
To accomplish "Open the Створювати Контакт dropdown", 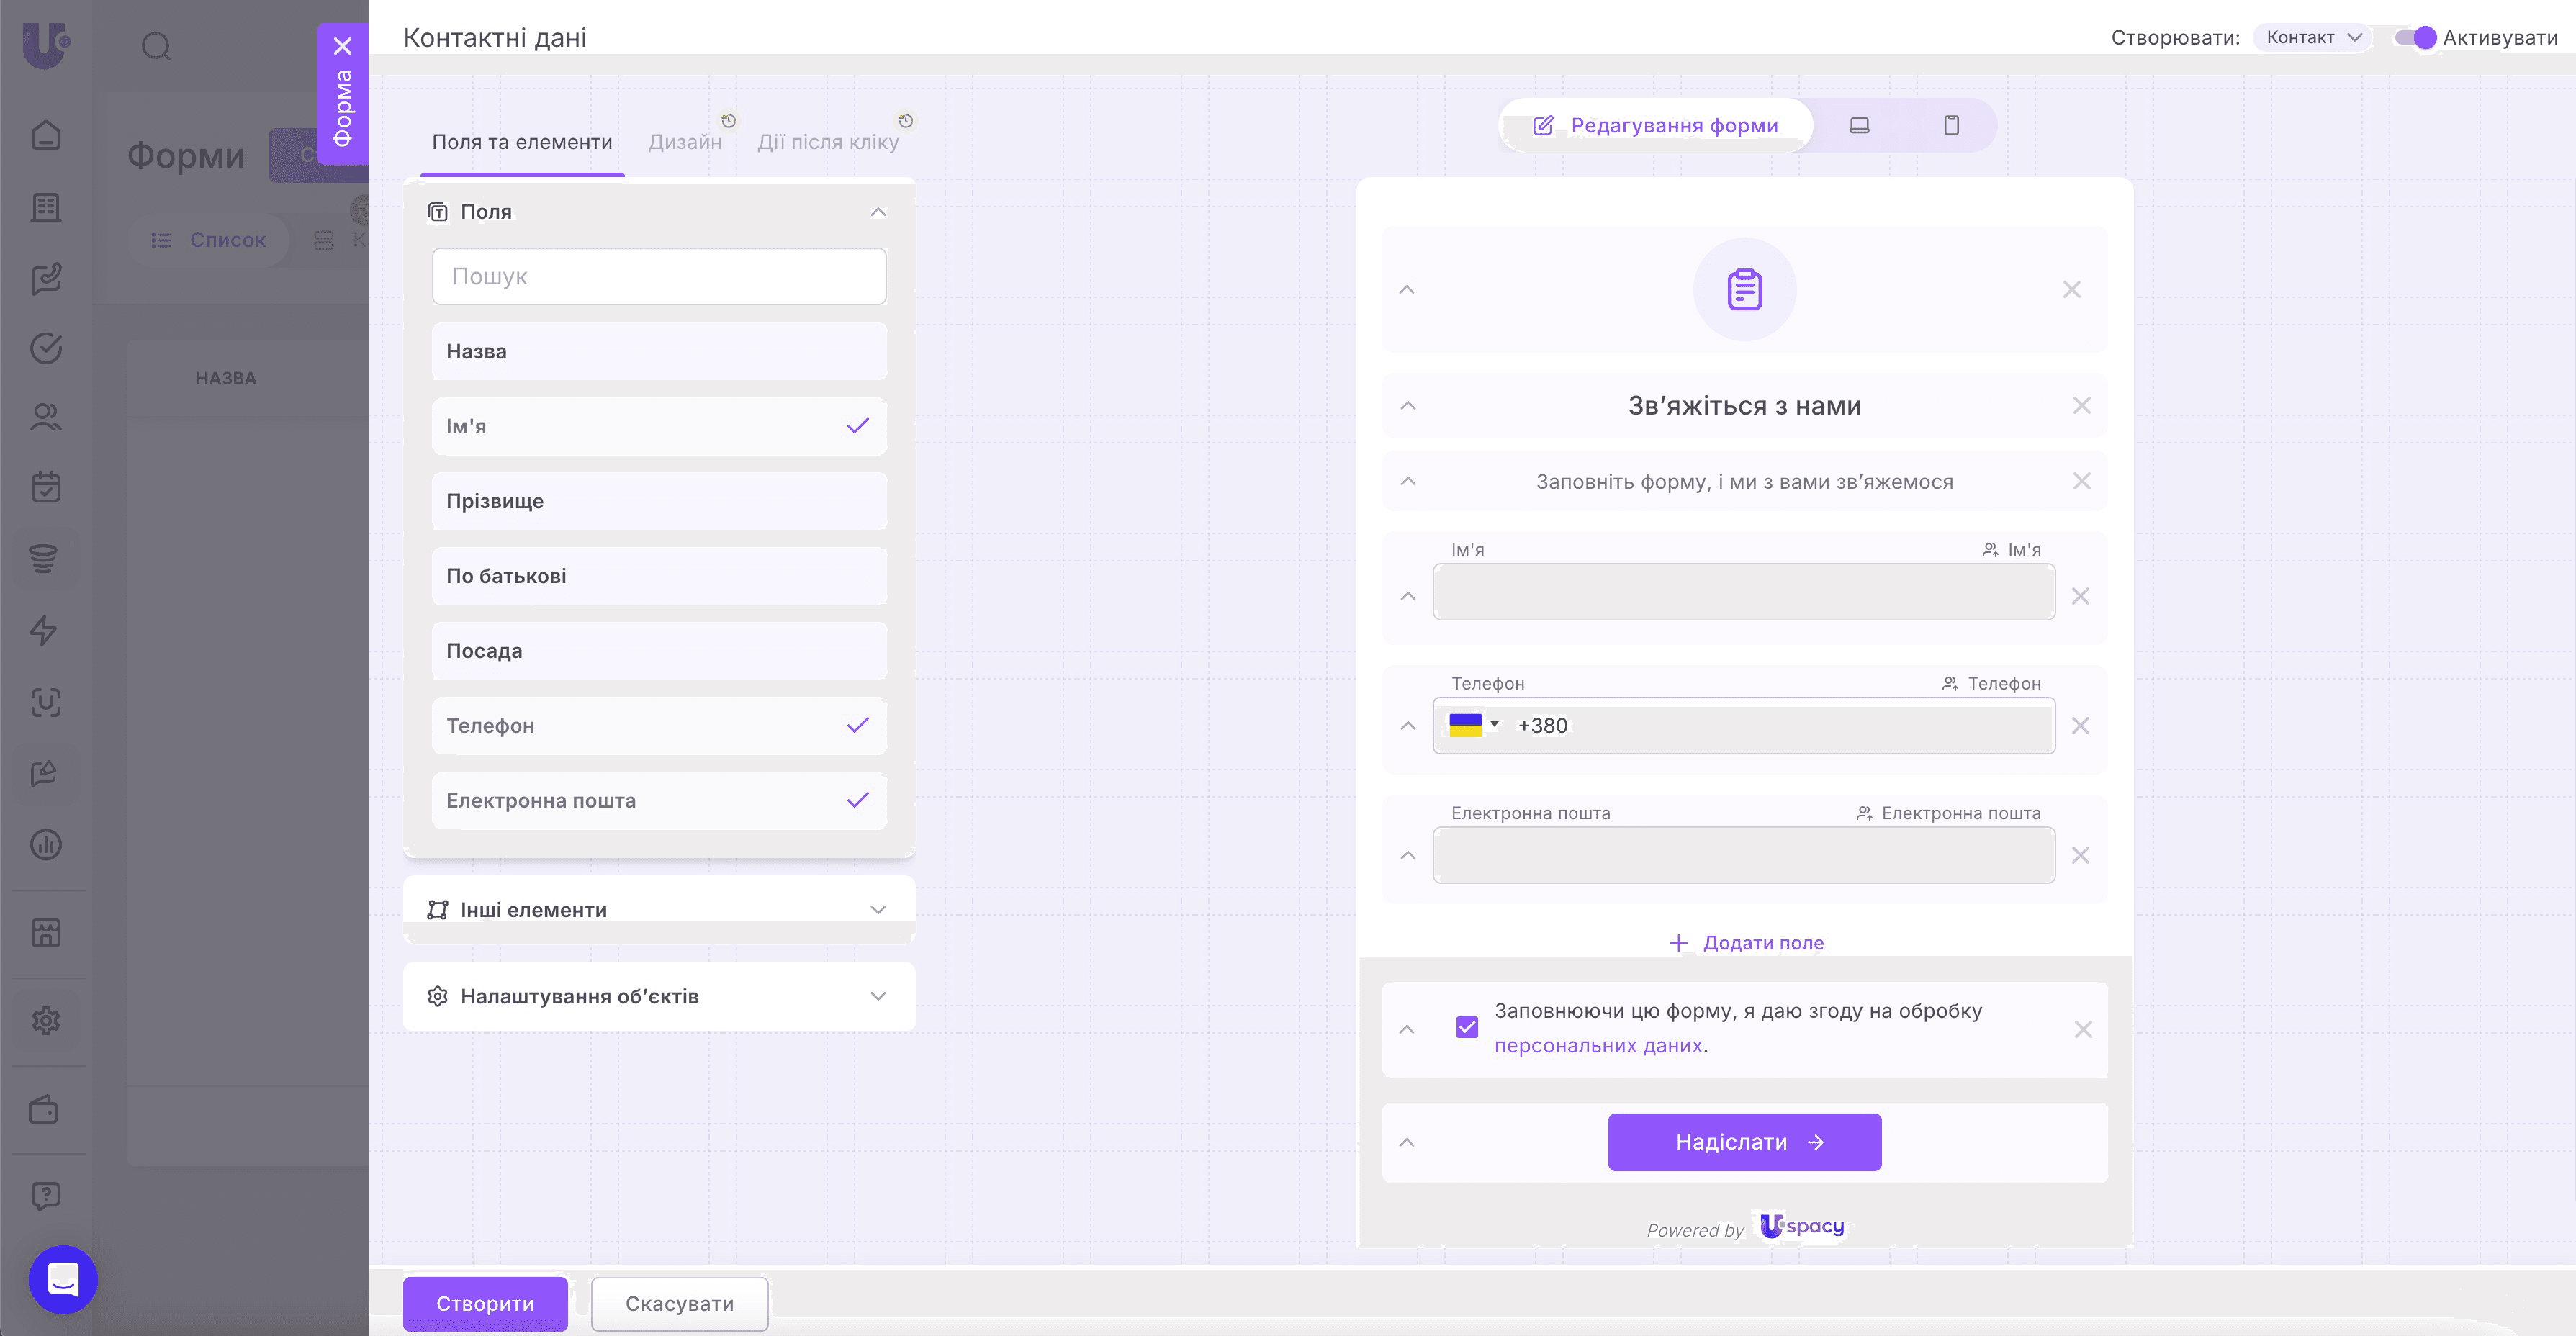I will click(x=2312, y=38).
